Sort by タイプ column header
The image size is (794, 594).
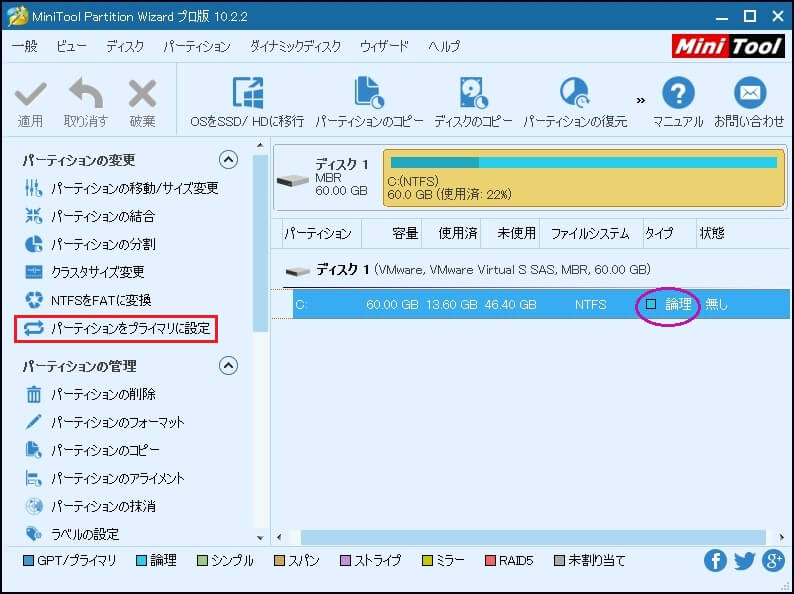click(x=669, y=233)
